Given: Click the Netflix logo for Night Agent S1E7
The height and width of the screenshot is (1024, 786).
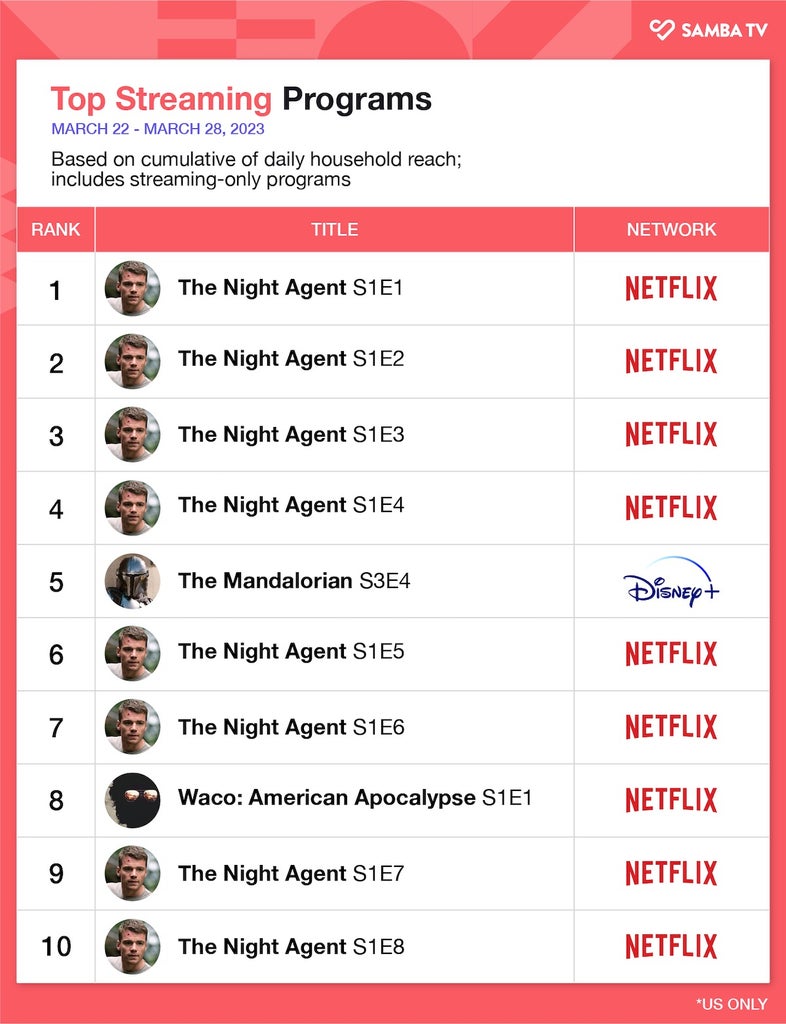Looking at the screenshot, I should [x=671, y=873].
